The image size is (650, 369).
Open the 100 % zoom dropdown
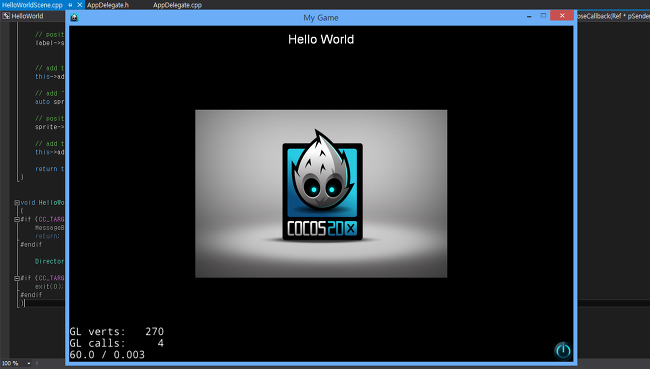[x=29, y=363]
